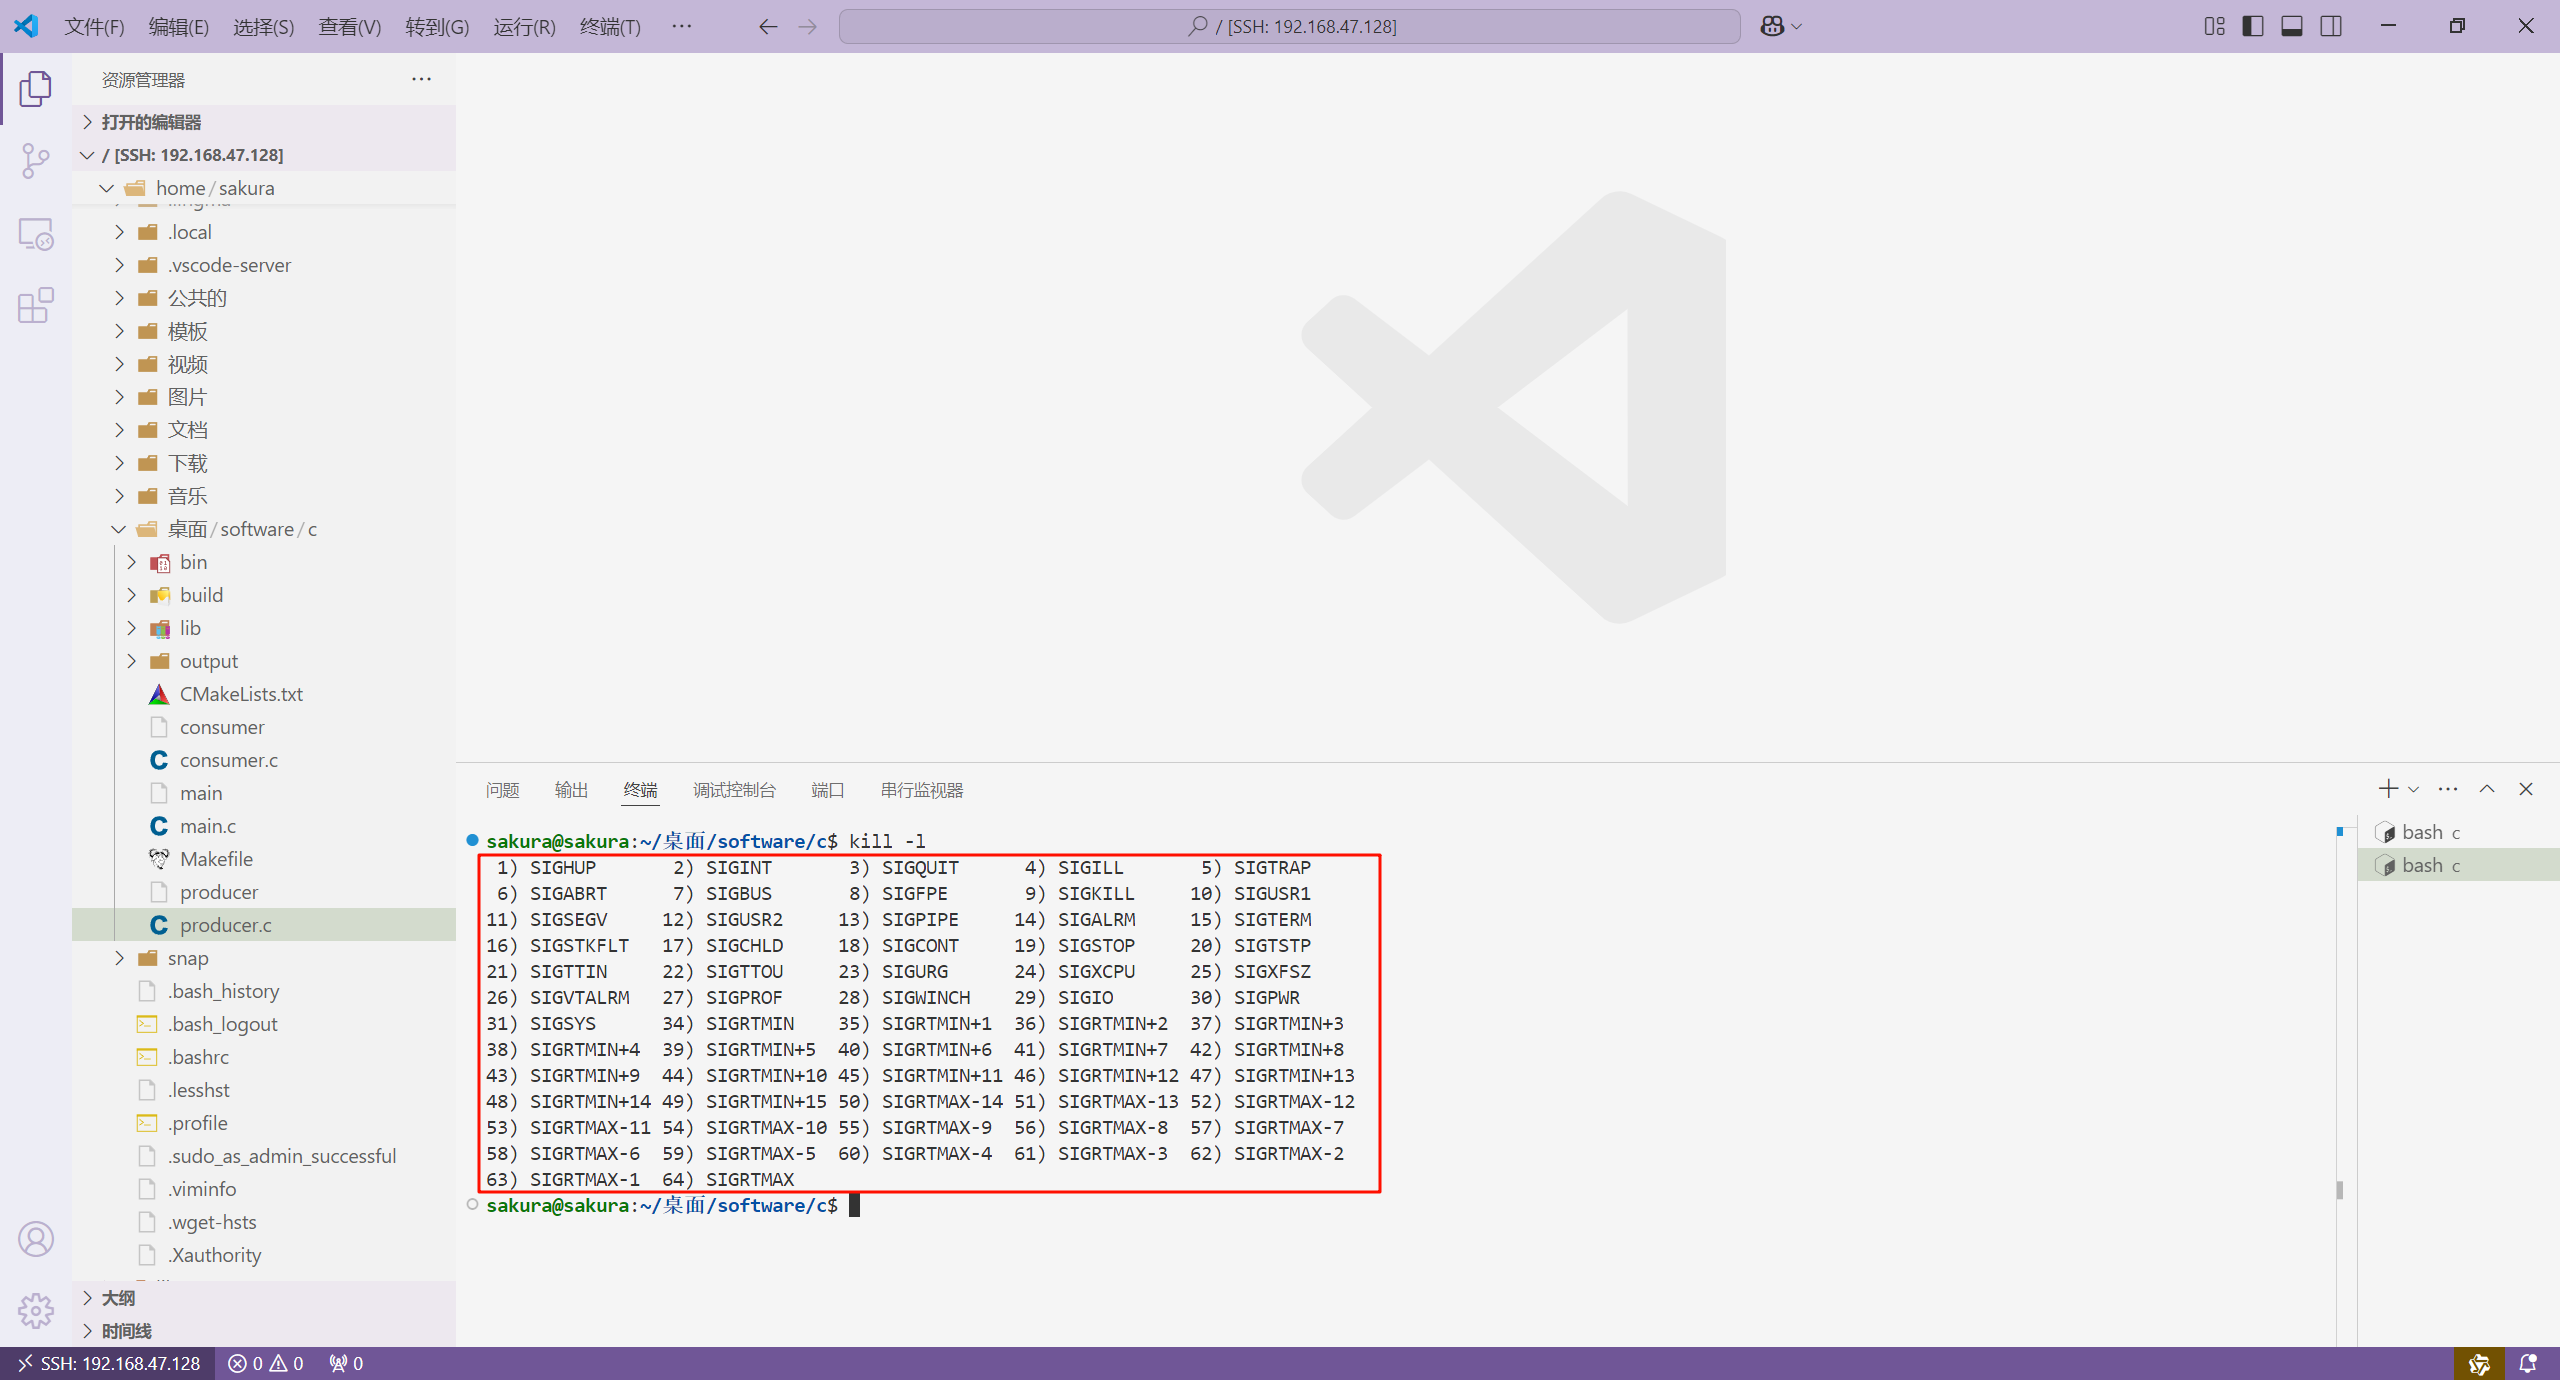Expand the .vscode-server folder
This screenshot has height=1380, width=2560.
[x=264, y=265]
